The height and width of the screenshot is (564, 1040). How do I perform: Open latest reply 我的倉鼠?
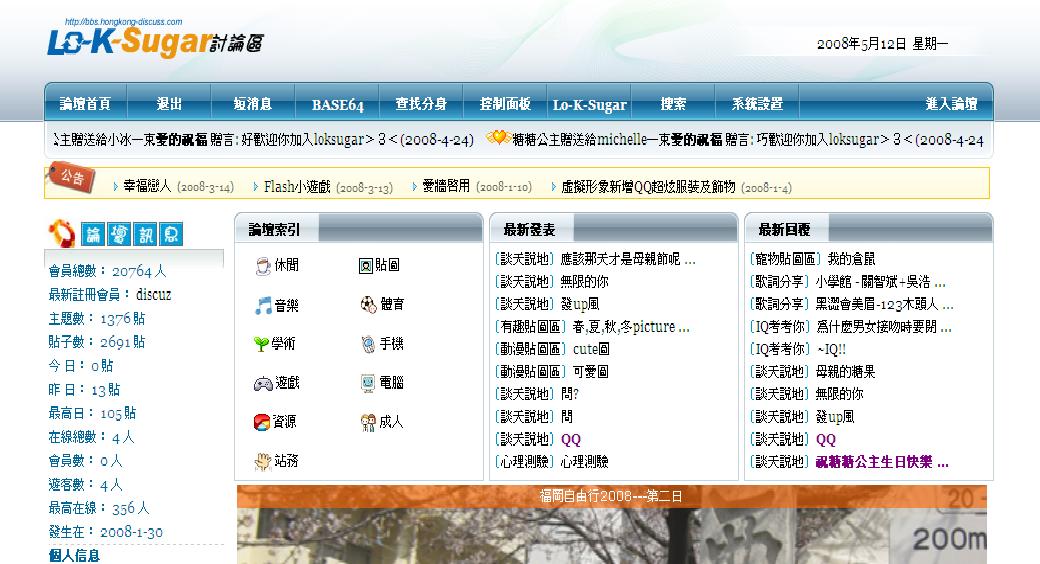click(x=852, y=259)
